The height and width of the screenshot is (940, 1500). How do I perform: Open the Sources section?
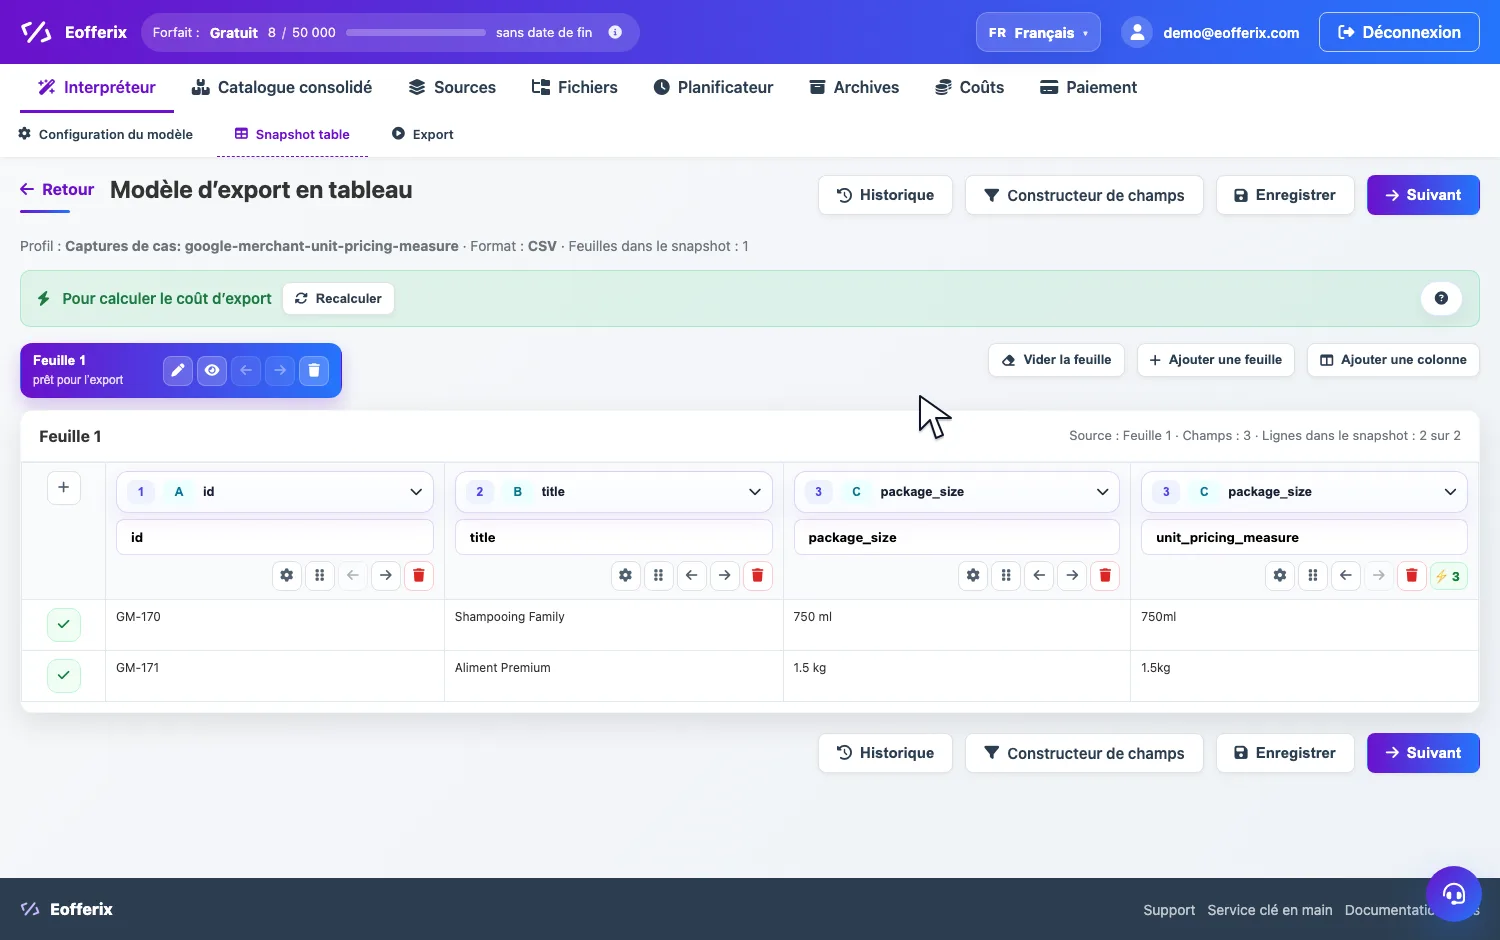click(452, 87)
